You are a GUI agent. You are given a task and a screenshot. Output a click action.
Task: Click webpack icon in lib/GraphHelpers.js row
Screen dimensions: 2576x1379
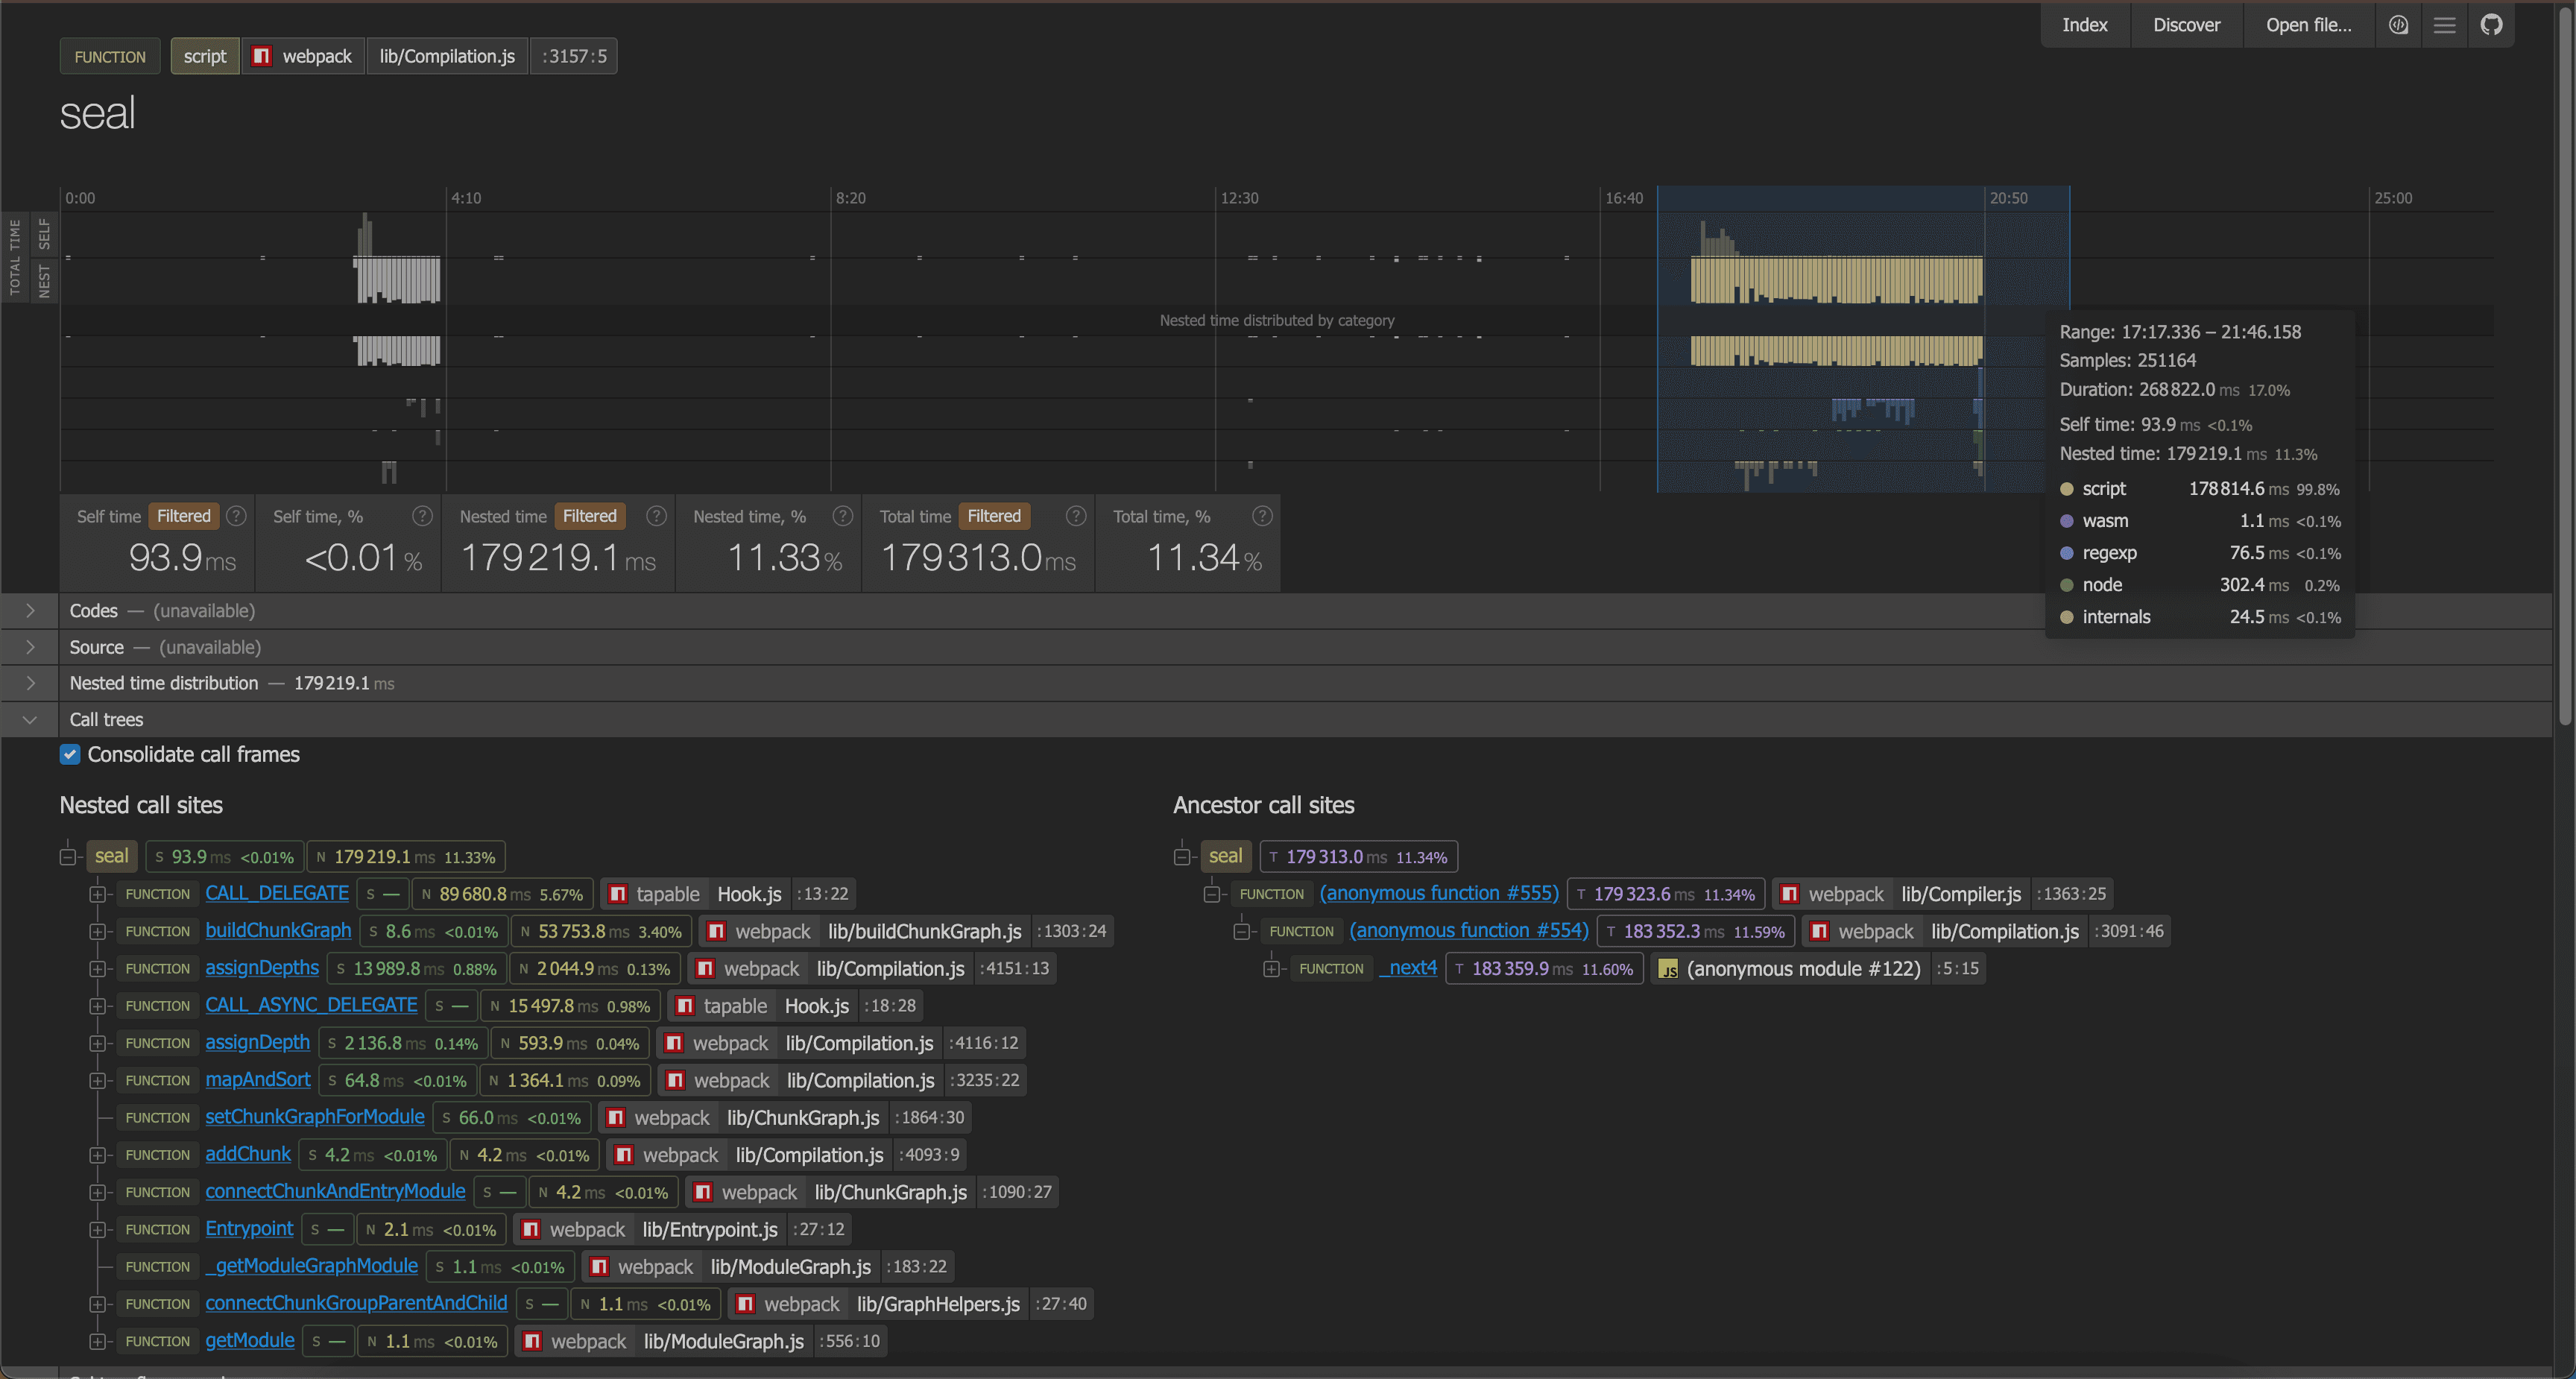(746, 1304)
